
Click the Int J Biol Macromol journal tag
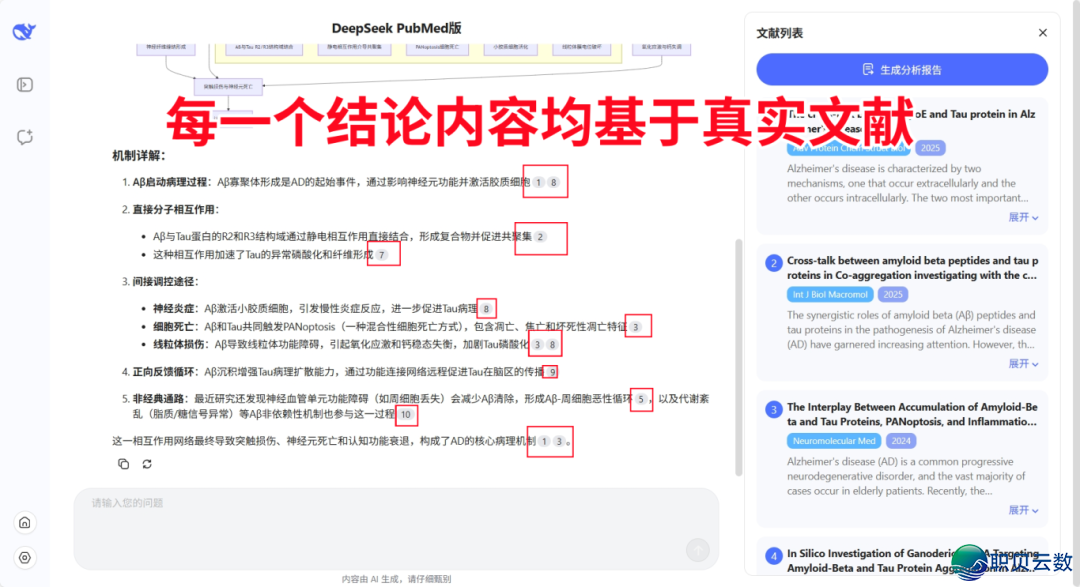click(831, 294)
